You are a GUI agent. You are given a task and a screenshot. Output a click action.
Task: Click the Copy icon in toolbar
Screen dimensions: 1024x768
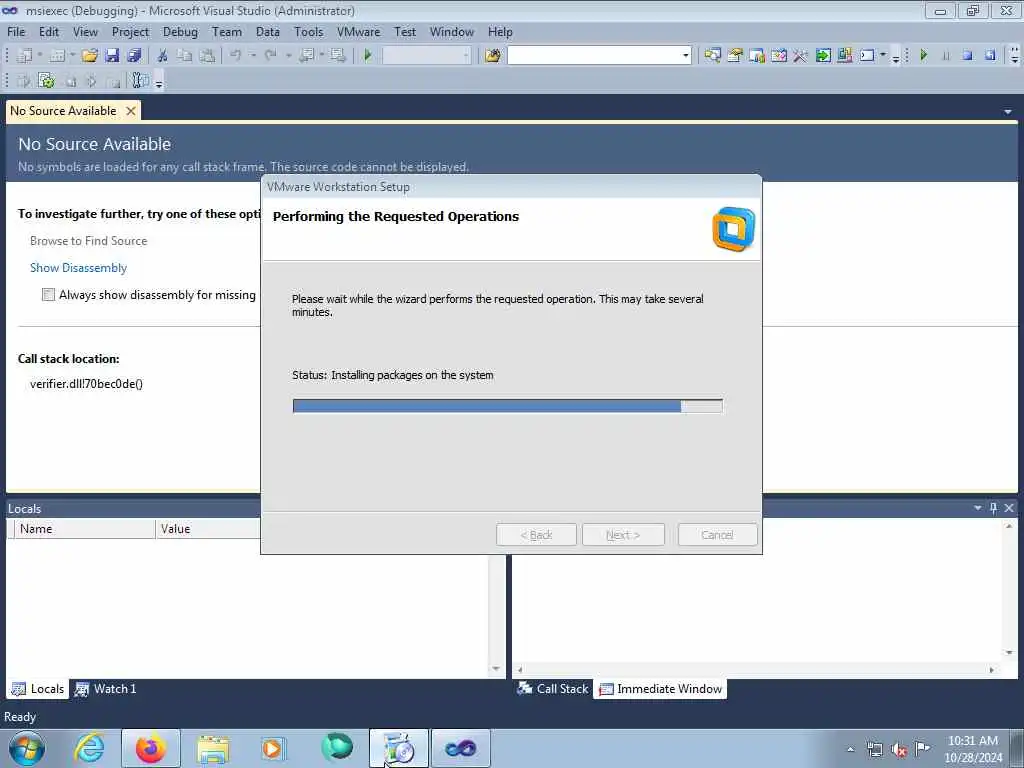[185, 56]
